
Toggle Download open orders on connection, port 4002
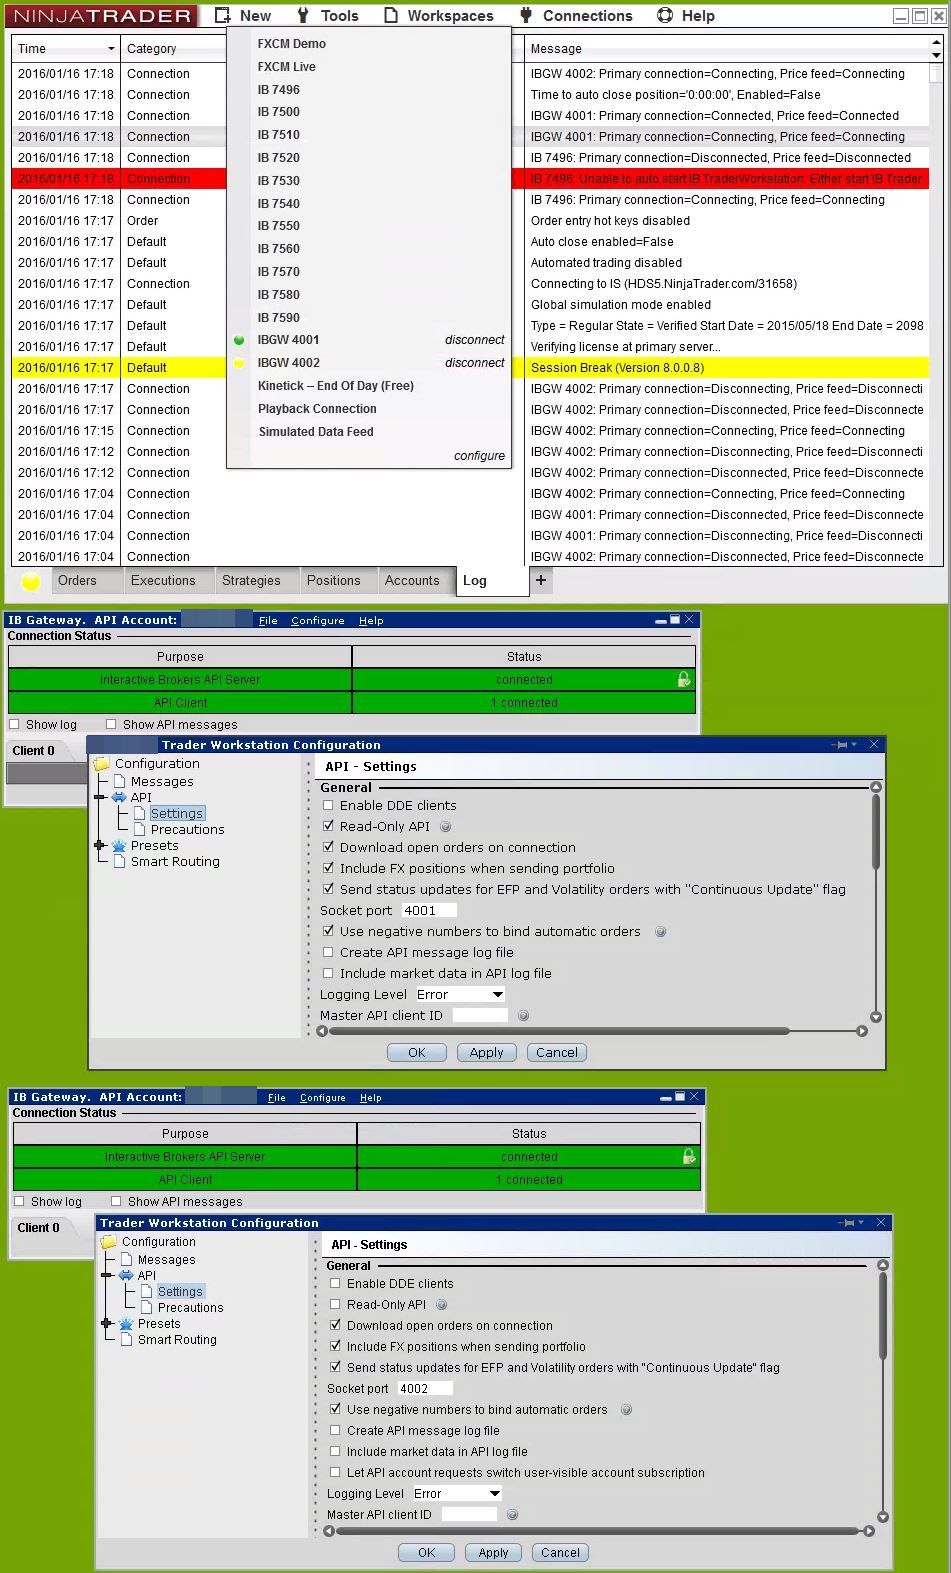click(x=335, y=1326)
